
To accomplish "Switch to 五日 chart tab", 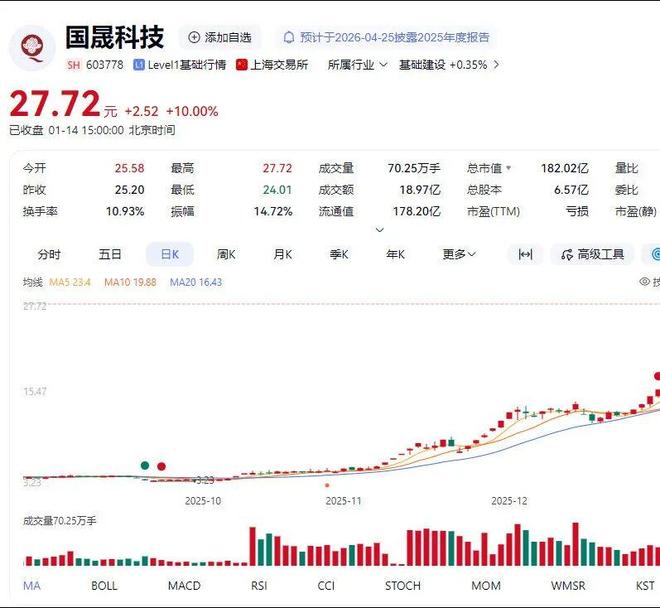I will coord(110,254).
